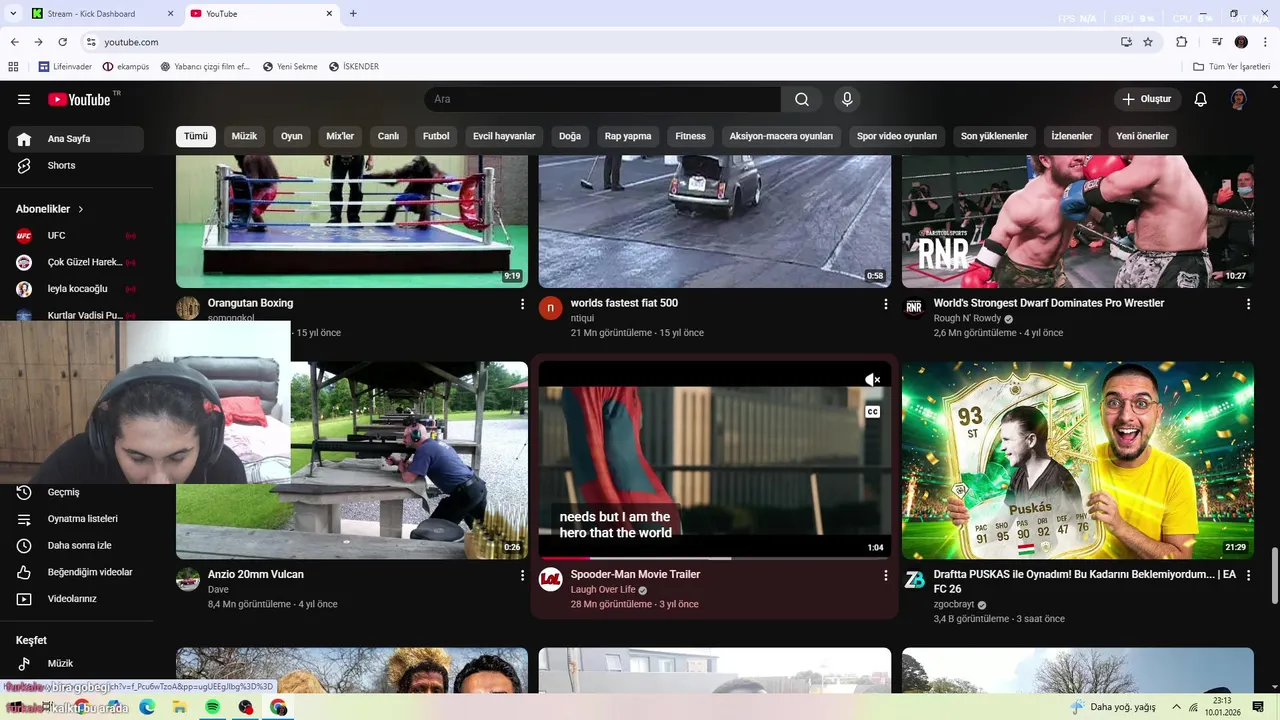Open the Rough N' Rowdy channel avatar
This screenshot has height=720, width=1280.
914,308
